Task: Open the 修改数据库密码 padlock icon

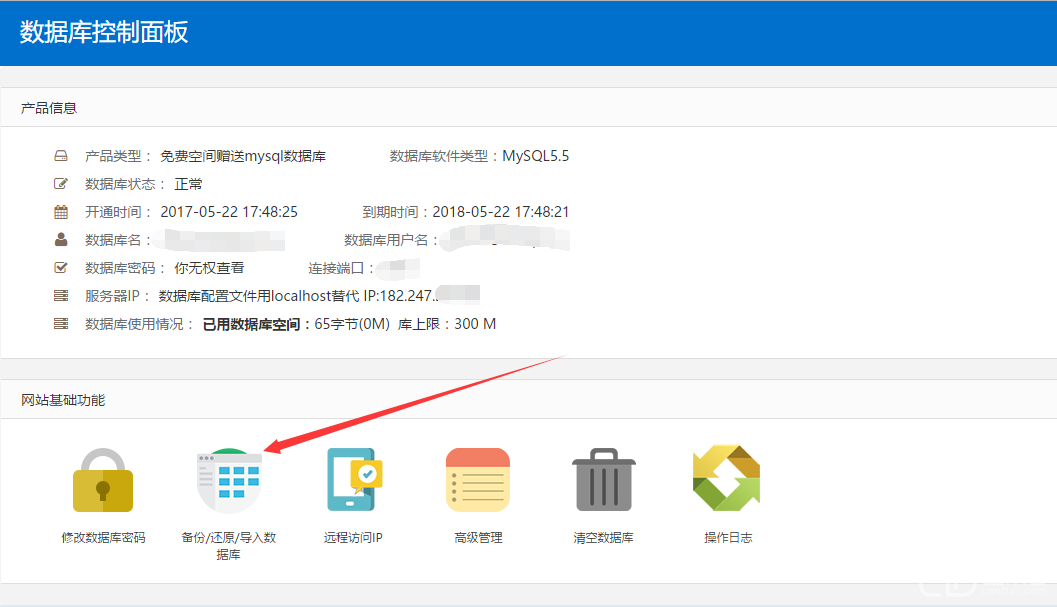Action: point(103,480)
